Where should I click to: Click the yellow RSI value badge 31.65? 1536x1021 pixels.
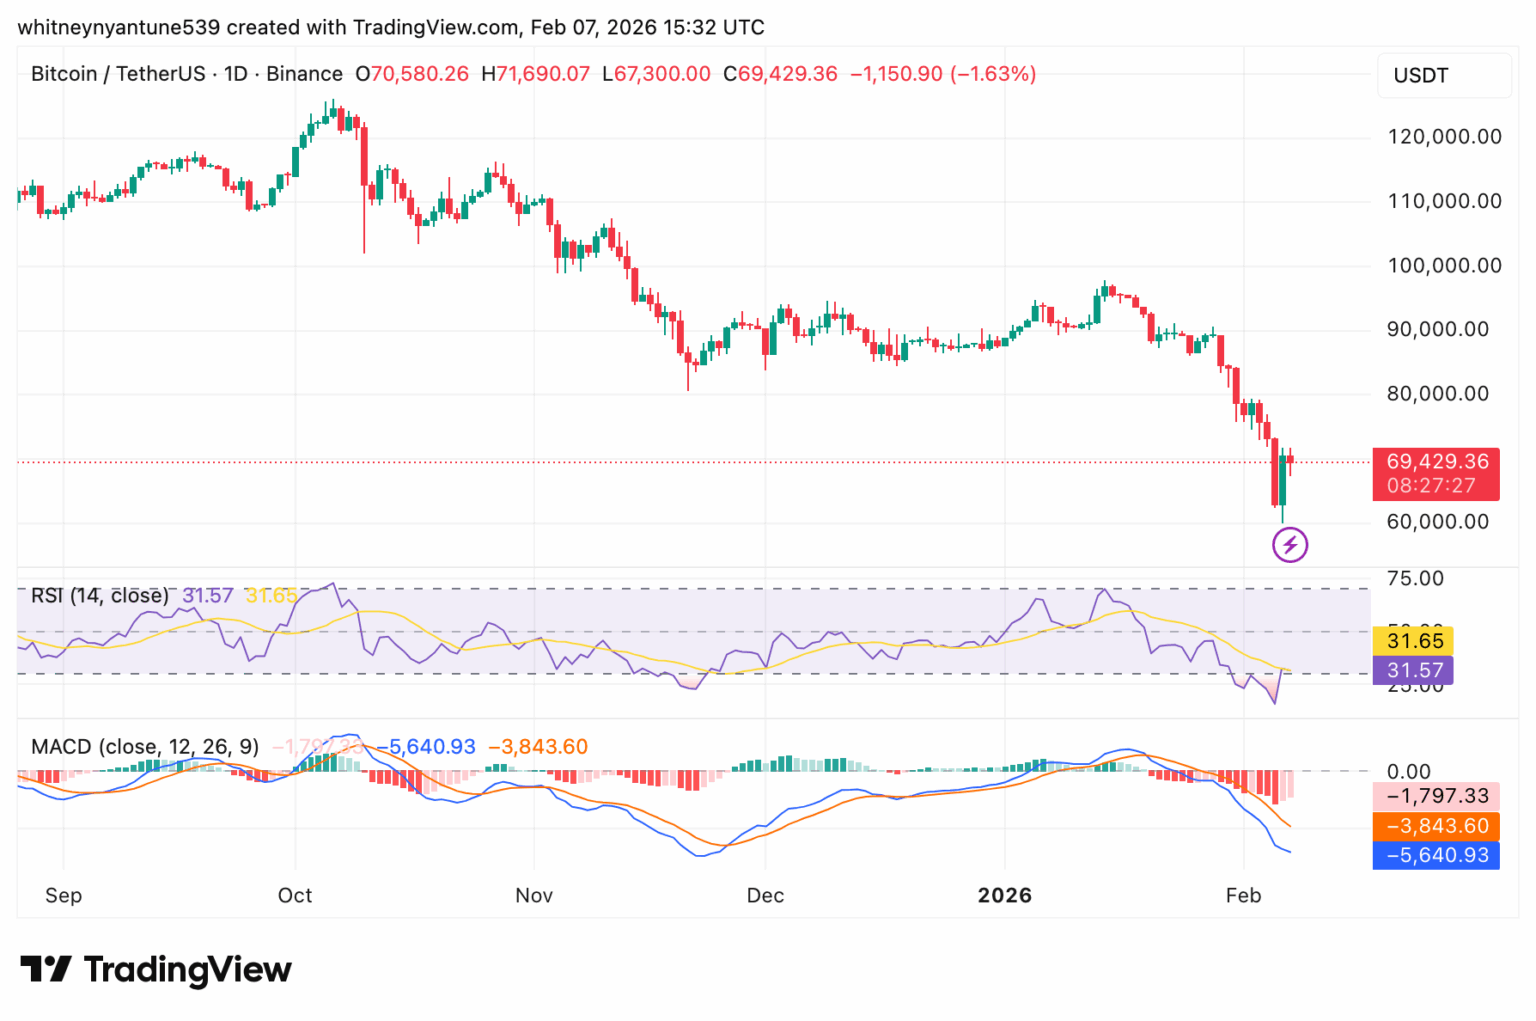[x=1412, y=640]
